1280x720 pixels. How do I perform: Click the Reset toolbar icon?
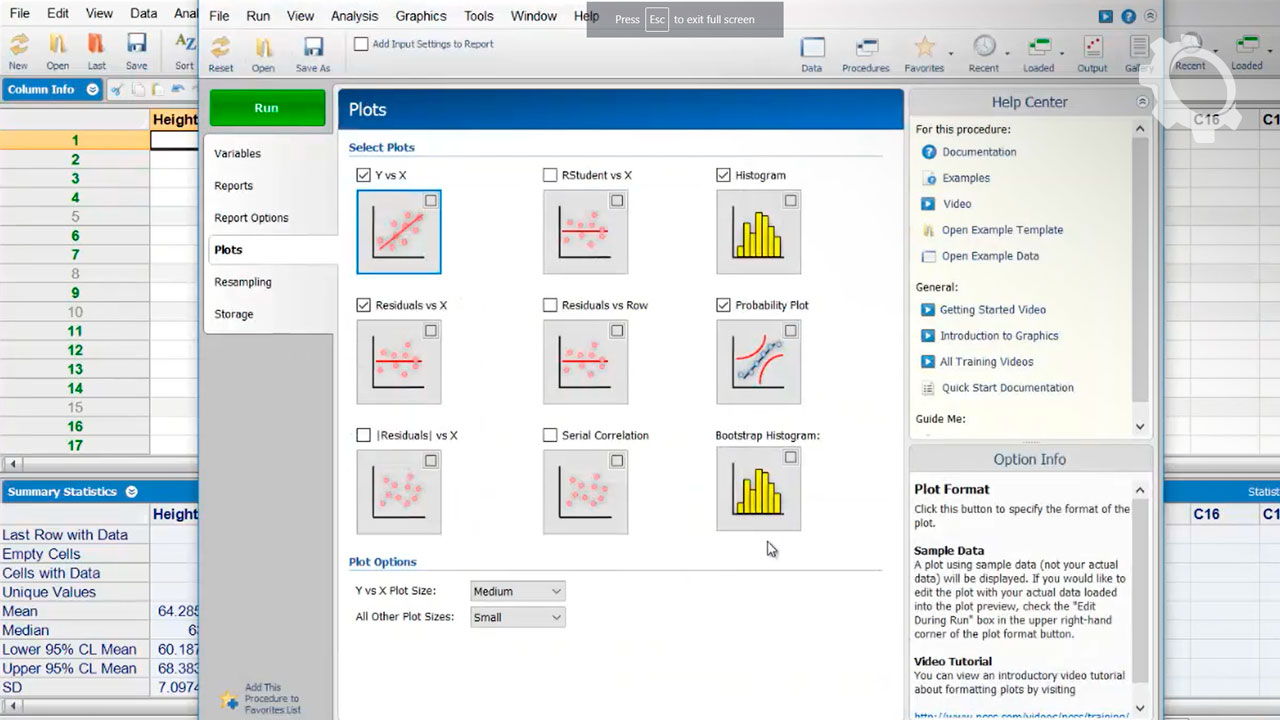coord(220,48)
